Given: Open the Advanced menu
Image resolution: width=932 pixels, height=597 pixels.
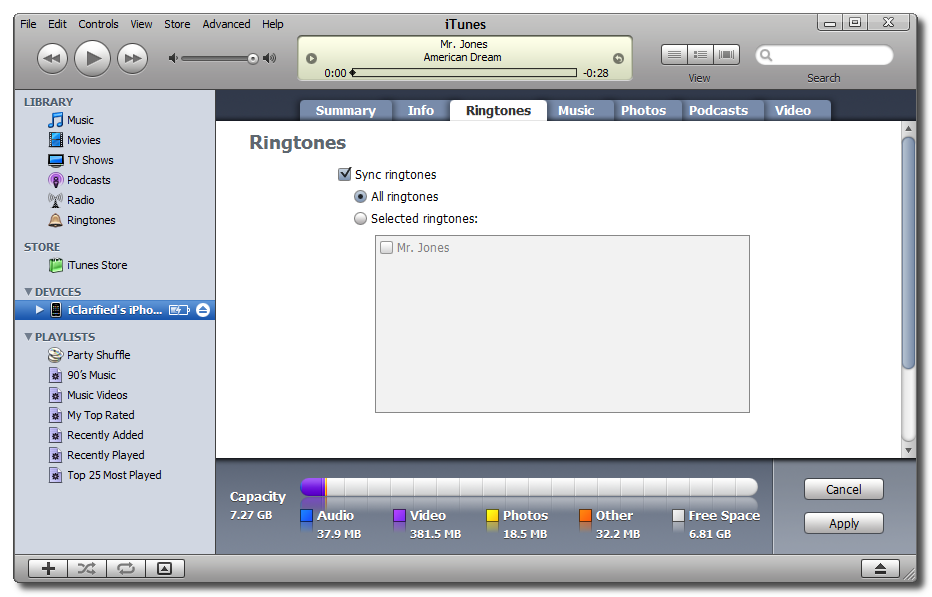Looking at the screenshot, I should 226,24.
